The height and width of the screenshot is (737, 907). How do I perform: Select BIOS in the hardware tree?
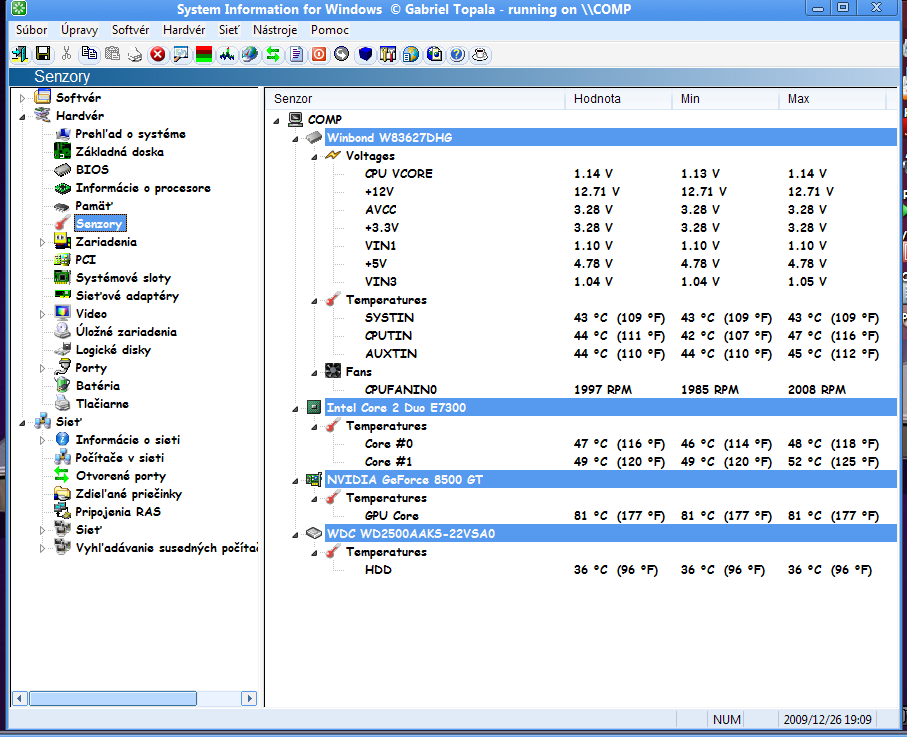pos(92,170)
